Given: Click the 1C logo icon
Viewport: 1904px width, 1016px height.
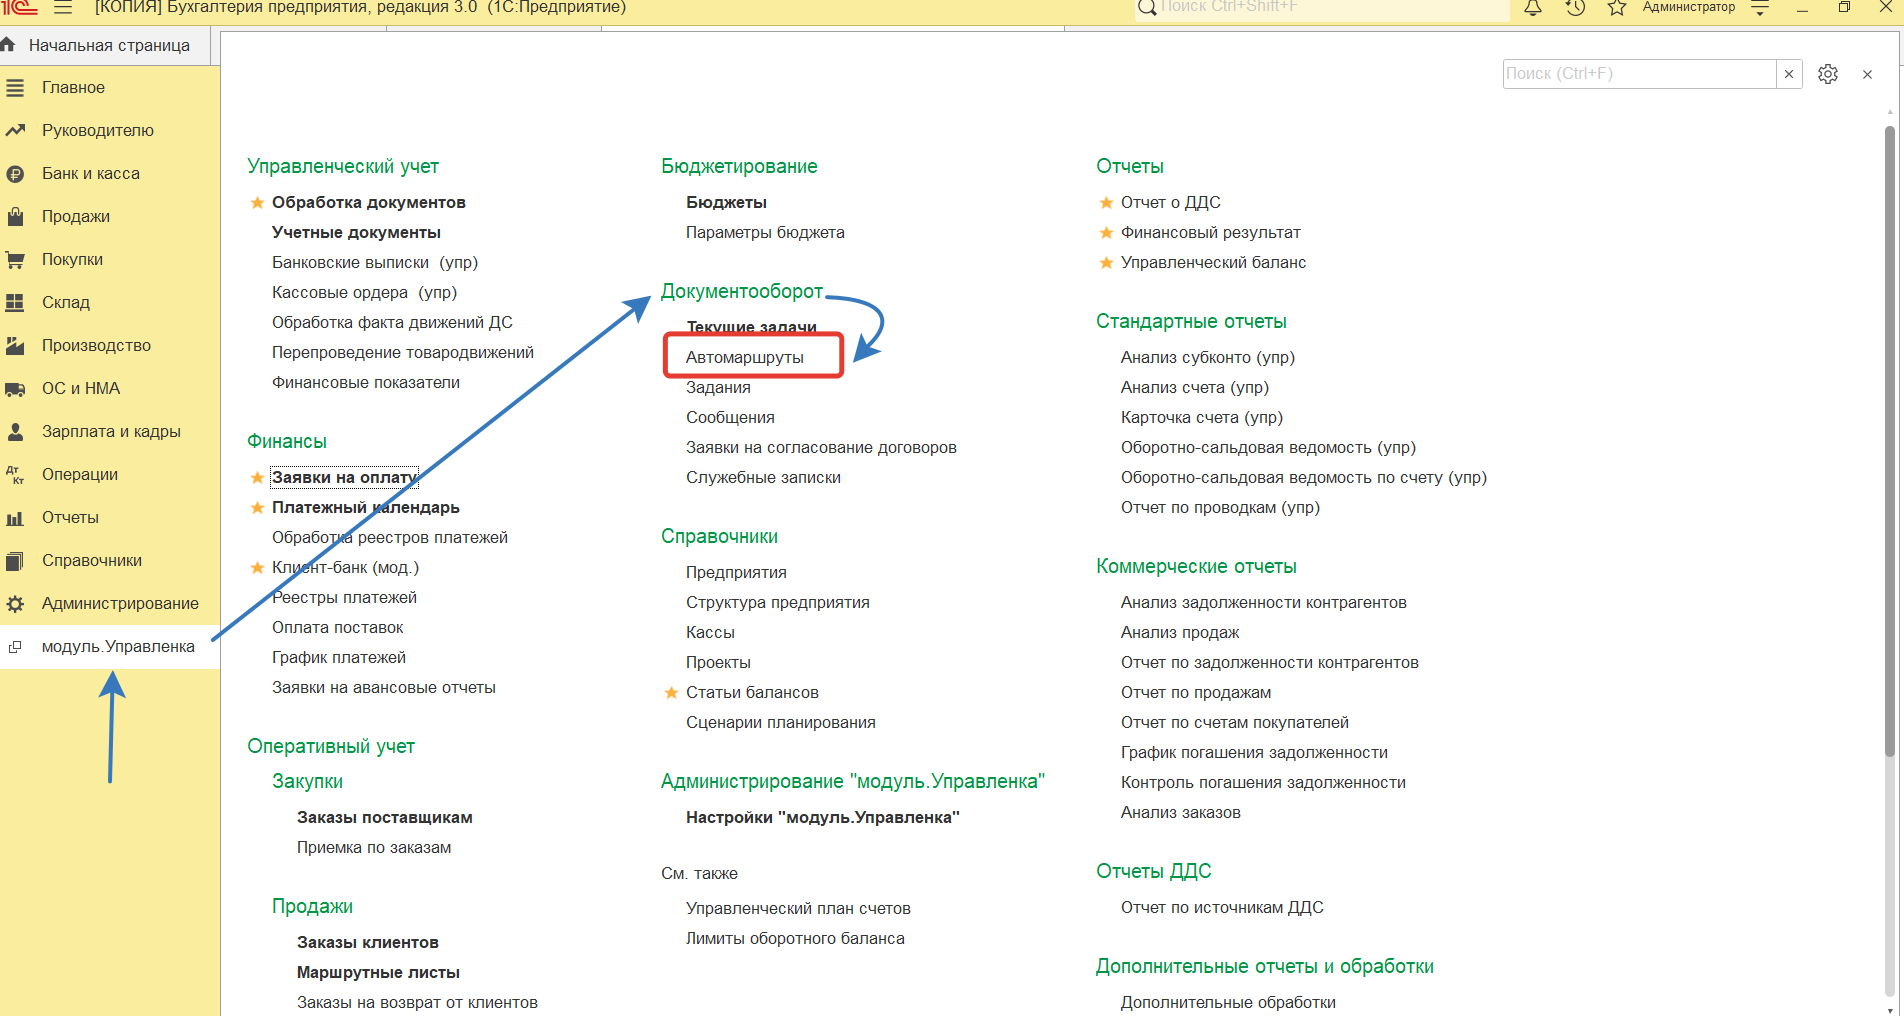Looking at the screenshot, I should (x=20, y=7).
